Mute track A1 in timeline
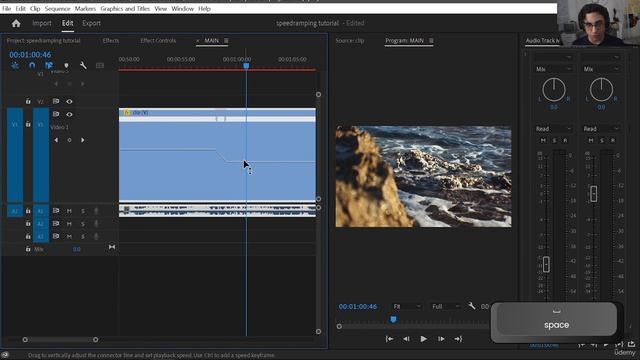The image size is (640, 360). click(x=69, y=211)
